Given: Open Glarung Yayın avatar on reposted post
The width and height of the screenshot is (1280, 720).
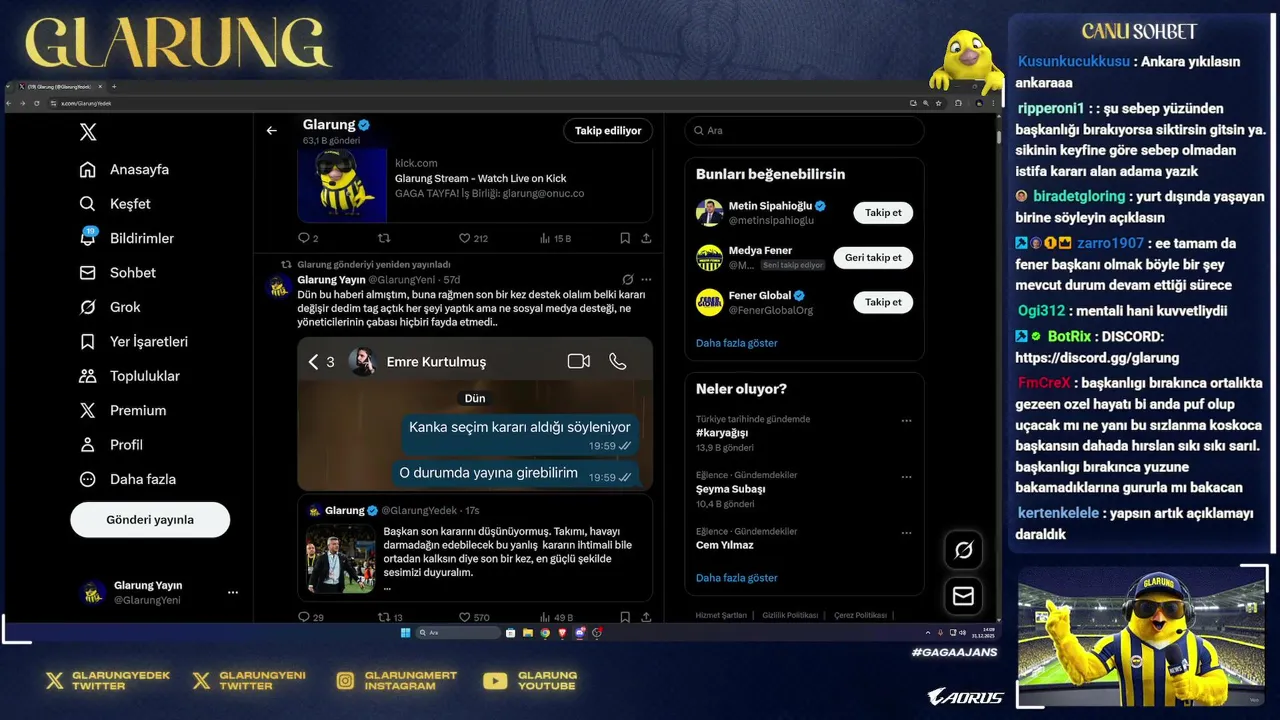Looking at the screenshot, I should click(278, 288).
